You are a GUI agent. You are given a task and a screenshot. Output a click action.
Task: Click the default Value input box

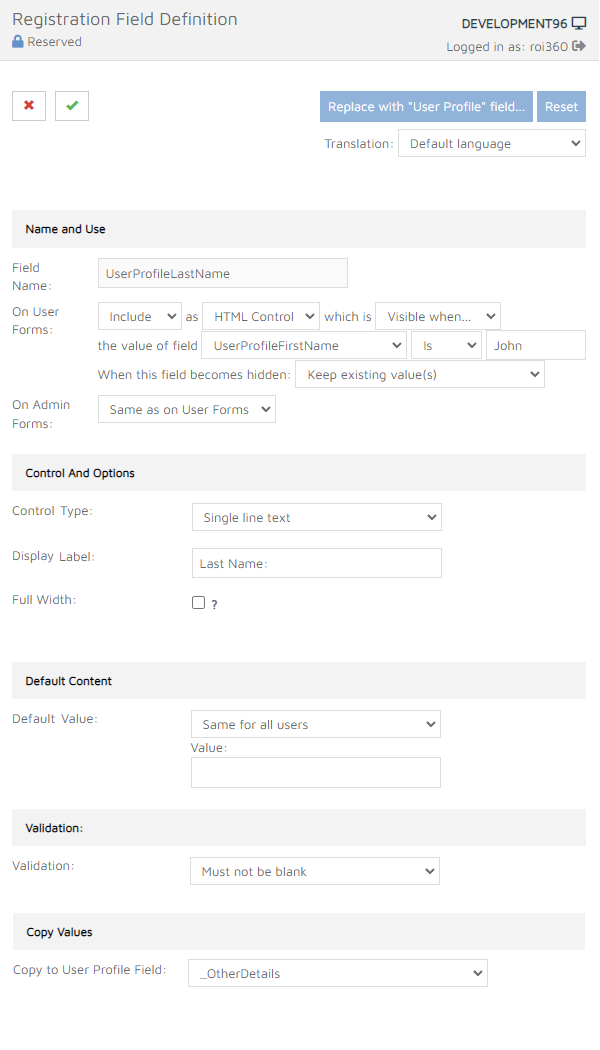click(316, 772)
